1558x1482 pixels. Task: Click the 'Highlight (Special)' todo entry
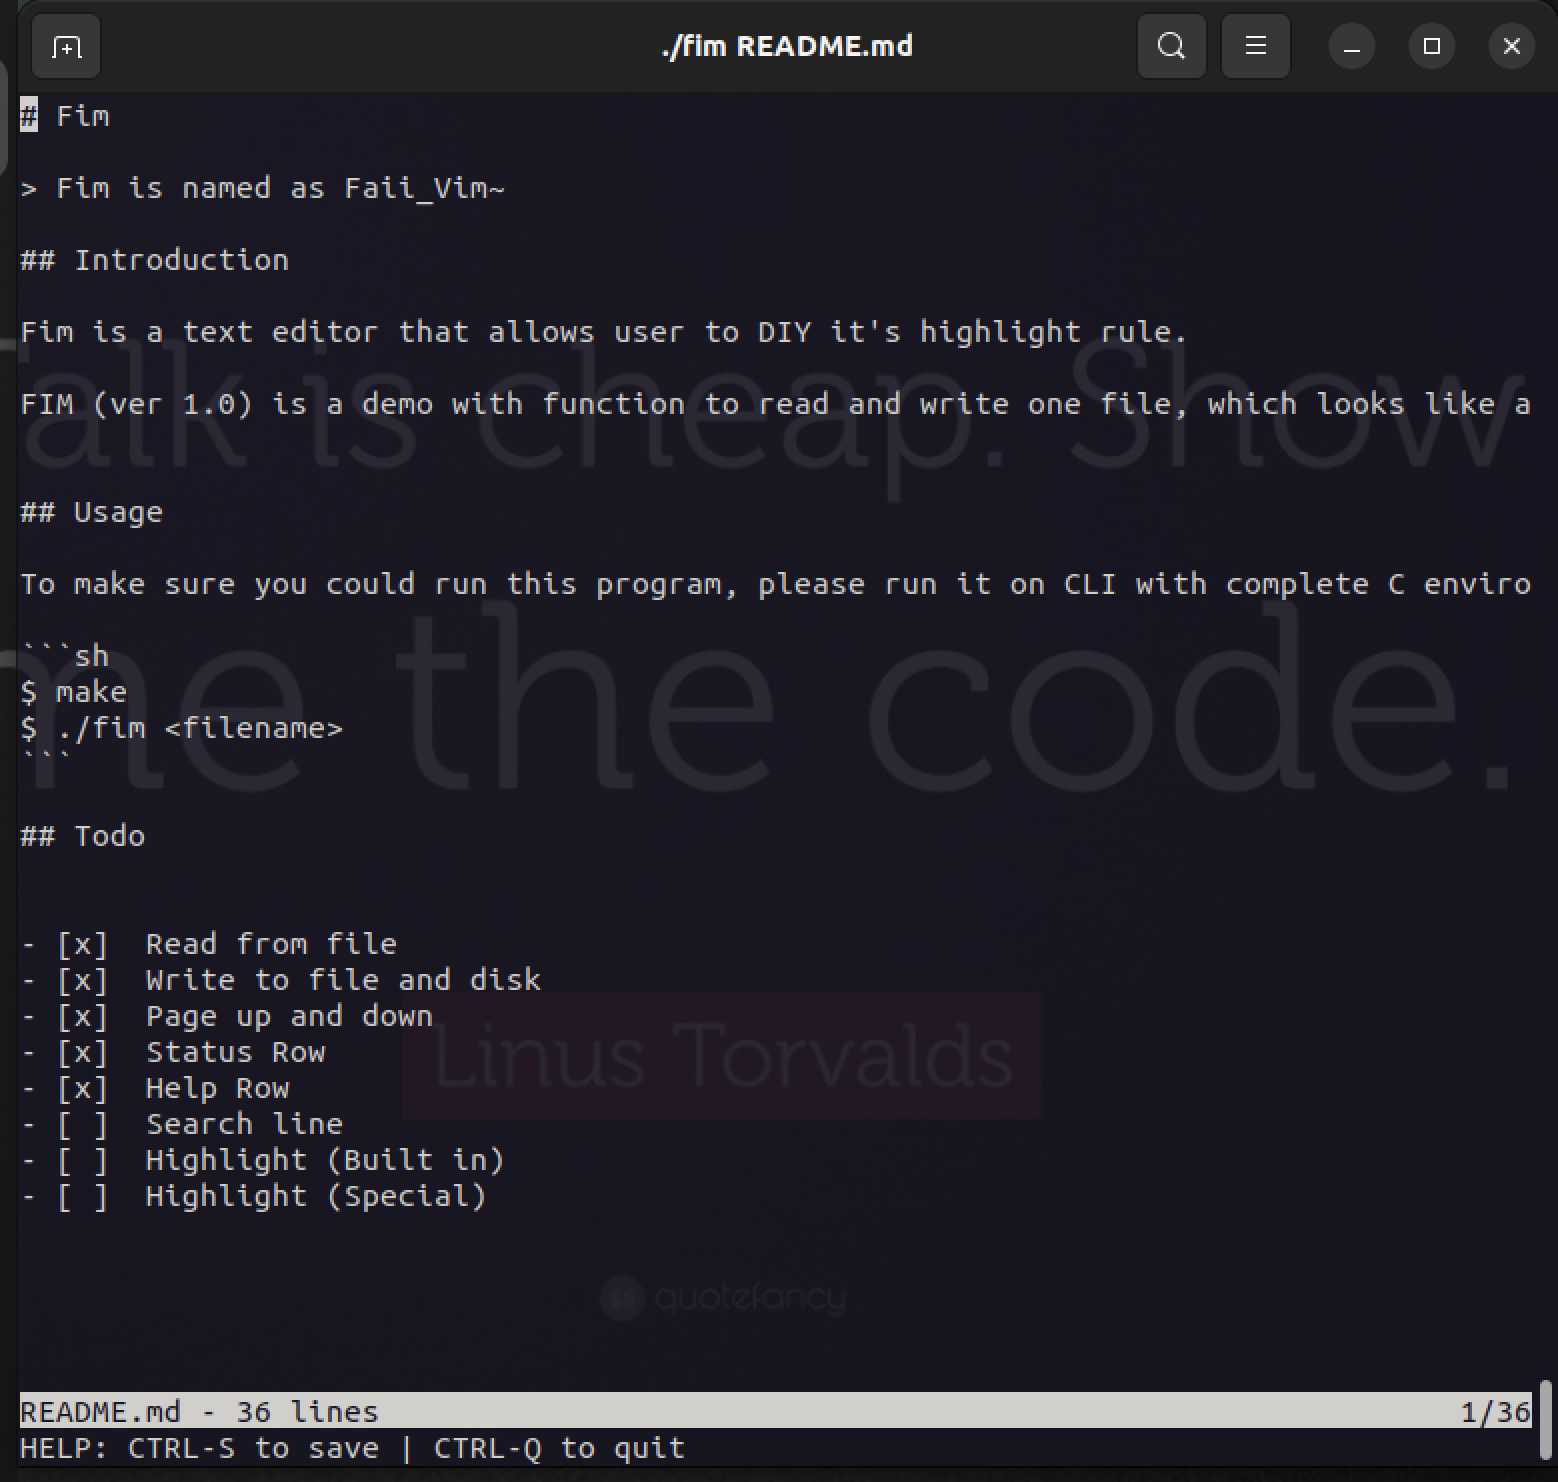[x=254, y=1196]
